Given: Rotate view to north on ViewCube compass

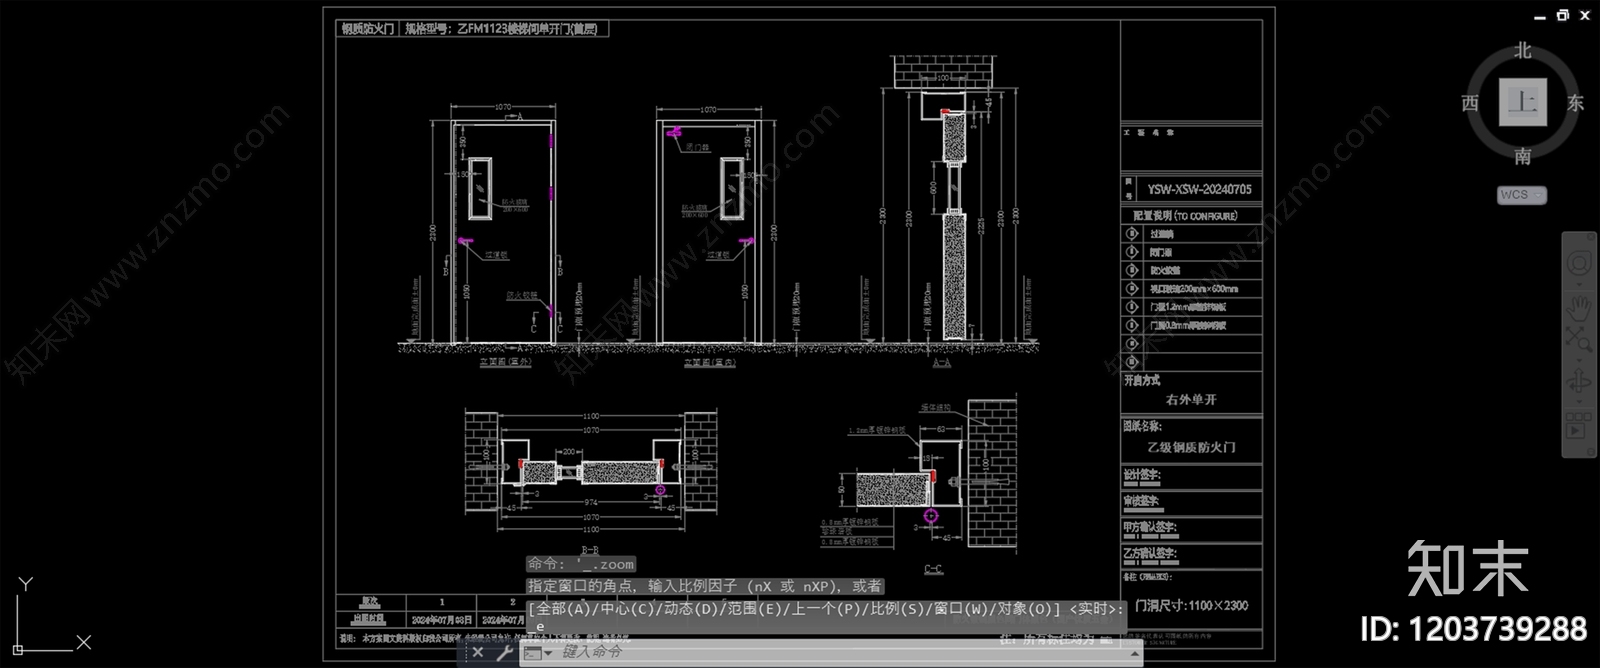Looking at the screenshot, I should 1522,50.
